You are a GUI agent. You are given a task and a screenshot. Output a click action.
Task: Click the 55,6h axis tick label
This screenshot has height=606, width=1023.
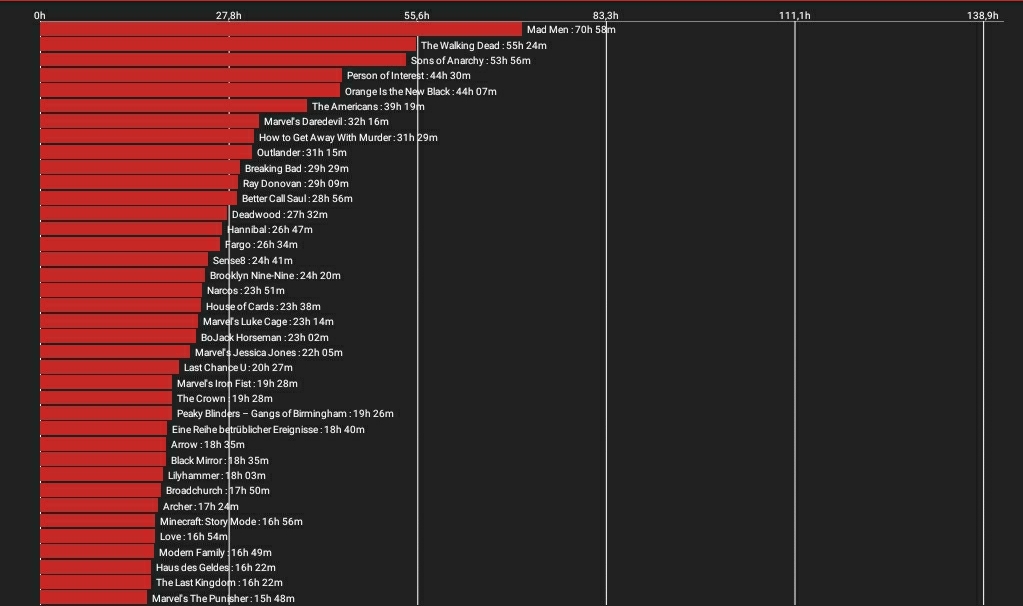click(417, 16)
